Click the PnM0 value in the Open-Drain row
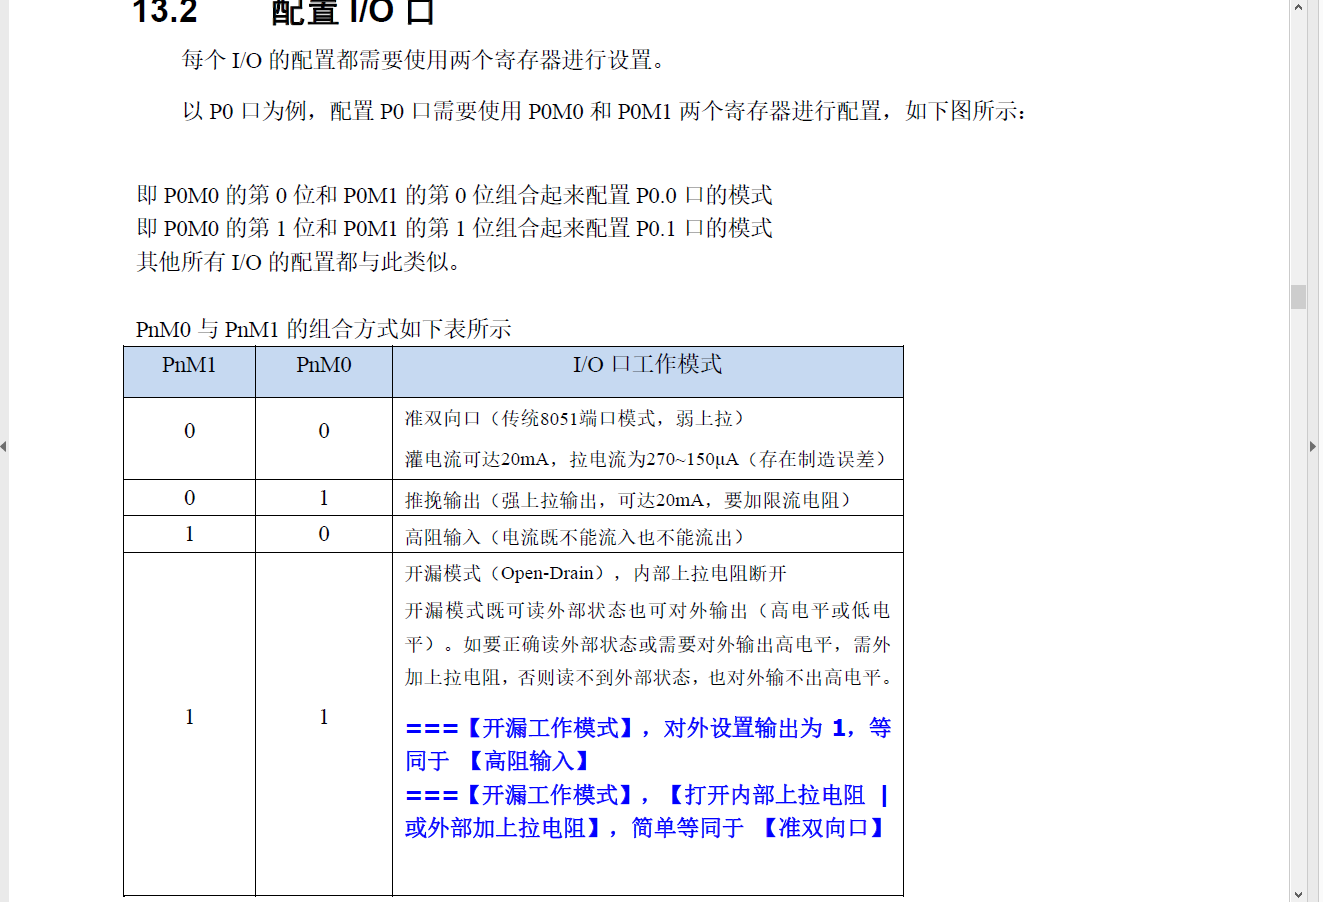The width and height of the screenshot is (1323, 902). 324,717
